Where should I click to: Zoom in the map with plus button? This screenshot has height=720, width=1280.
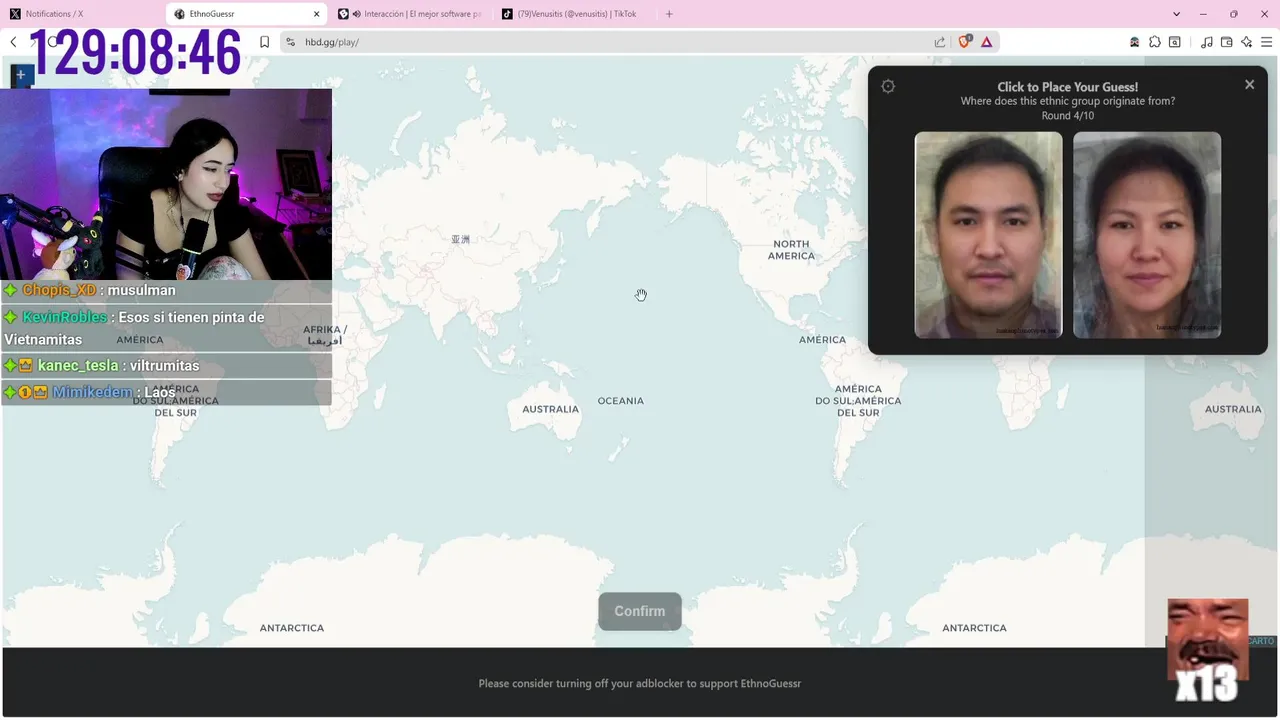click(x=21, y=75)
